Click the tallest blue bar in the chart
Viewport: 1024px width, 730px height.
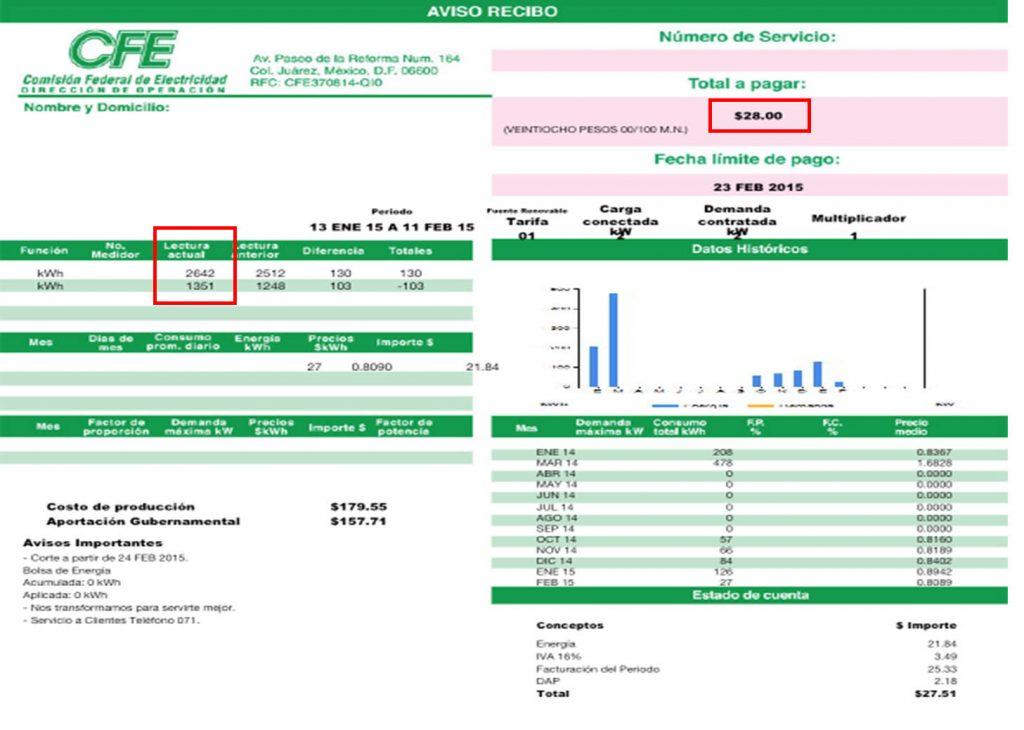[613, 340]
